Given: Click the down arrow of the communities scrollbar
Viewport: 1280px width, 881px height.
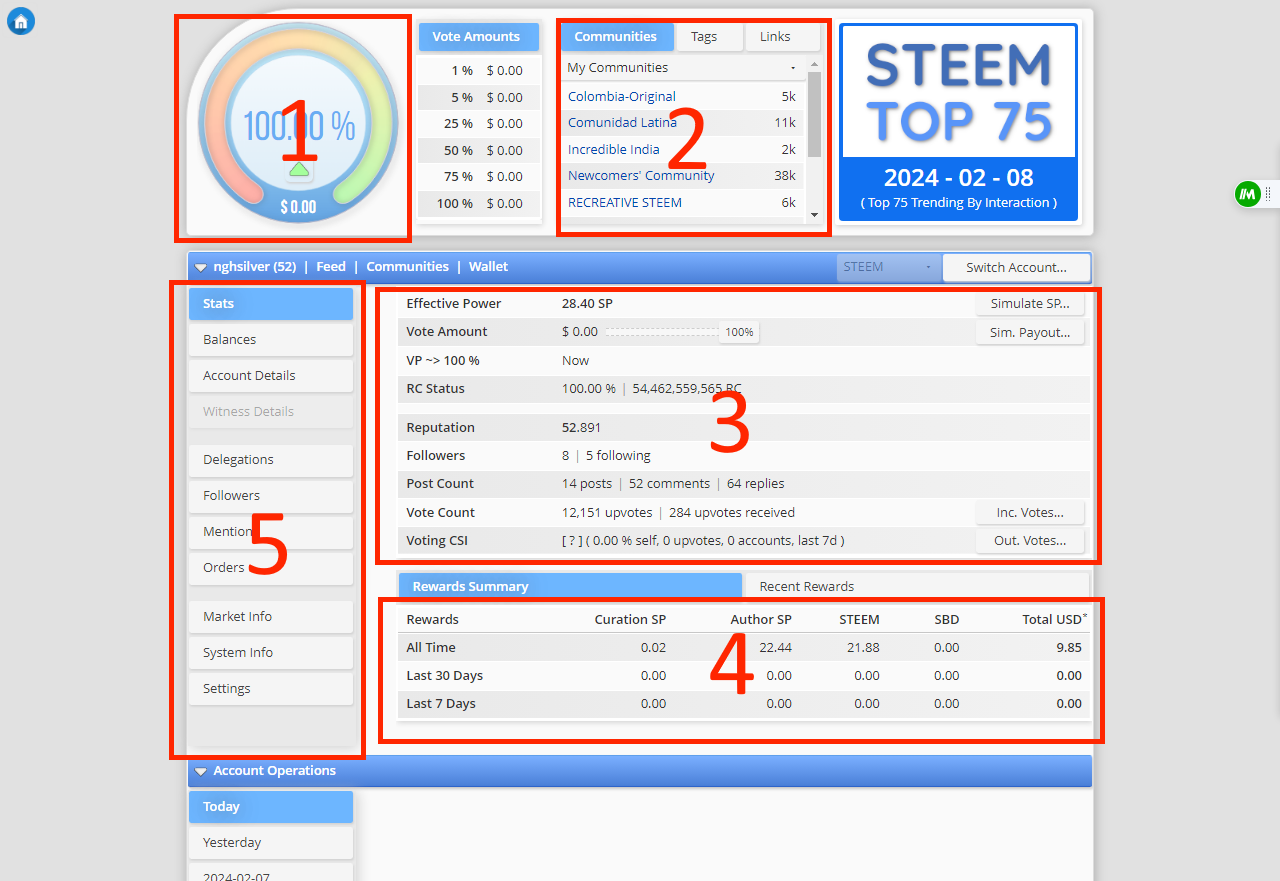Looking at the screenshot, I should [814, 214].
